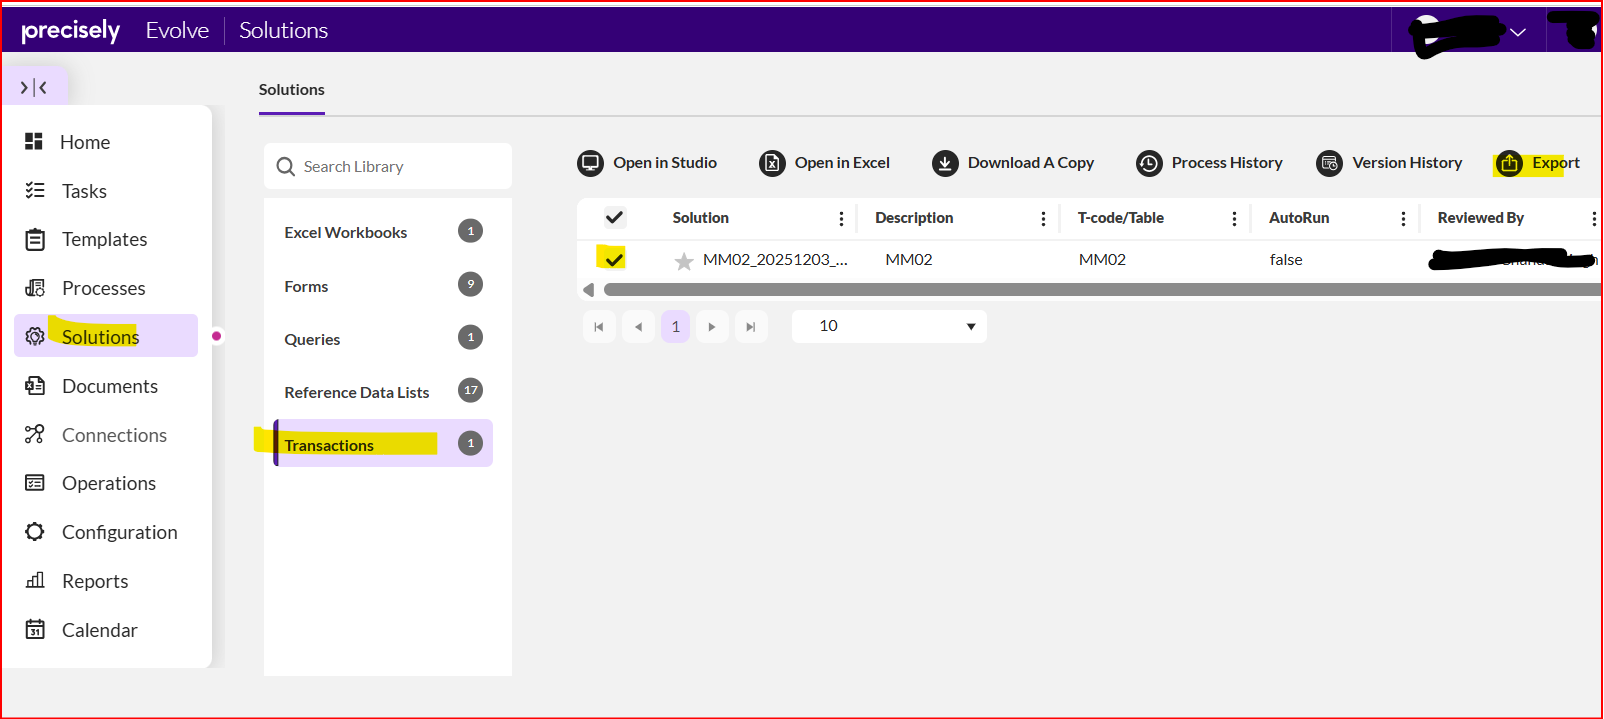Click the Calendar icon in sidebar
Viewport: 1604px width, 719px height.
tap(35, 629)
